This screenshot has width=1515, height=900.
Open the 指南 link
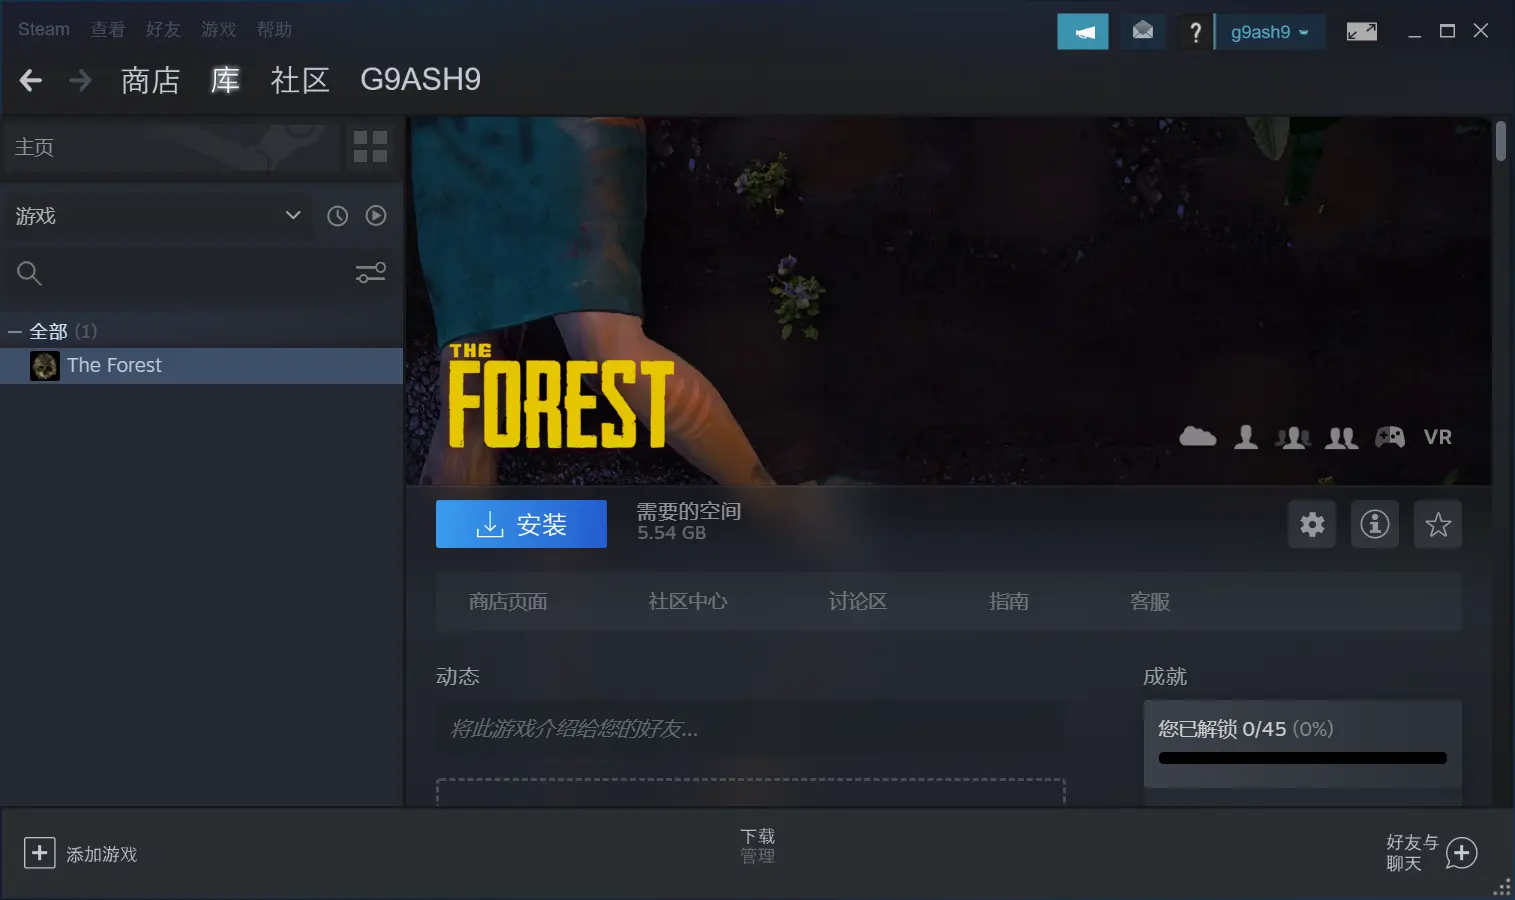coord(1009,602)
